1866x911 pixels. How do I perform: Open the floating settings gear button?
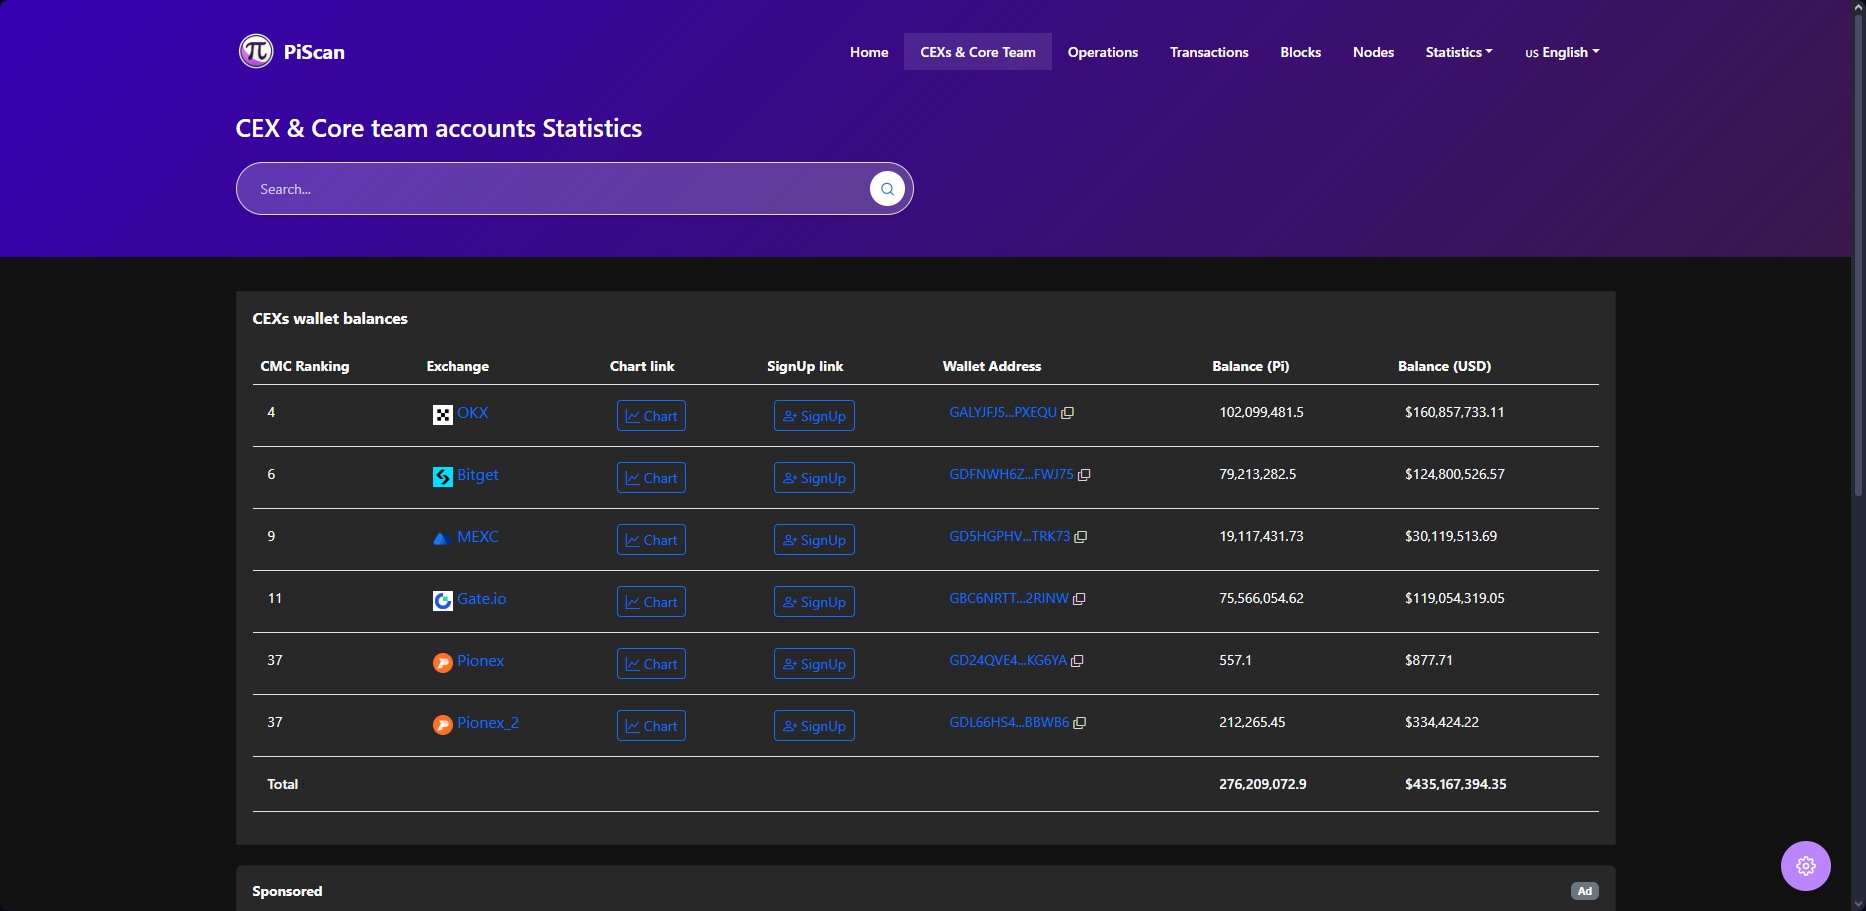1805,866
